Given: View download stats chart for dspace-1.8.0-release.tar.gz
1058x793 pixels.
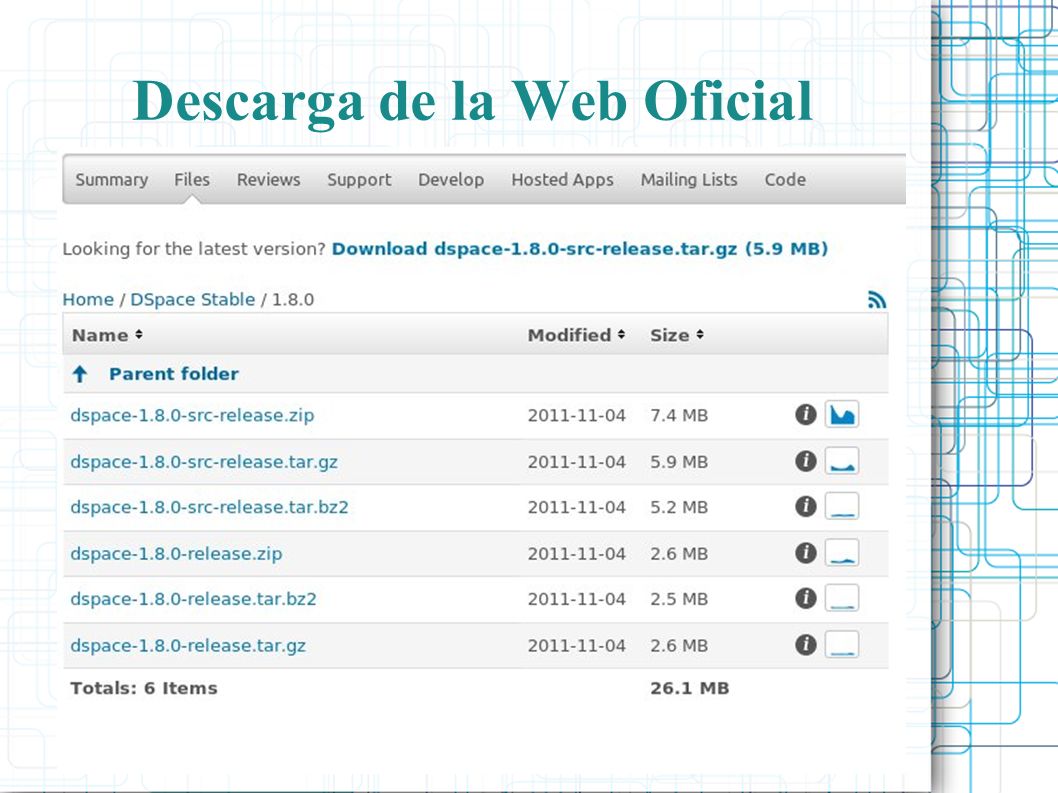Looking at the screenshot, I should [x=842, y=645].
